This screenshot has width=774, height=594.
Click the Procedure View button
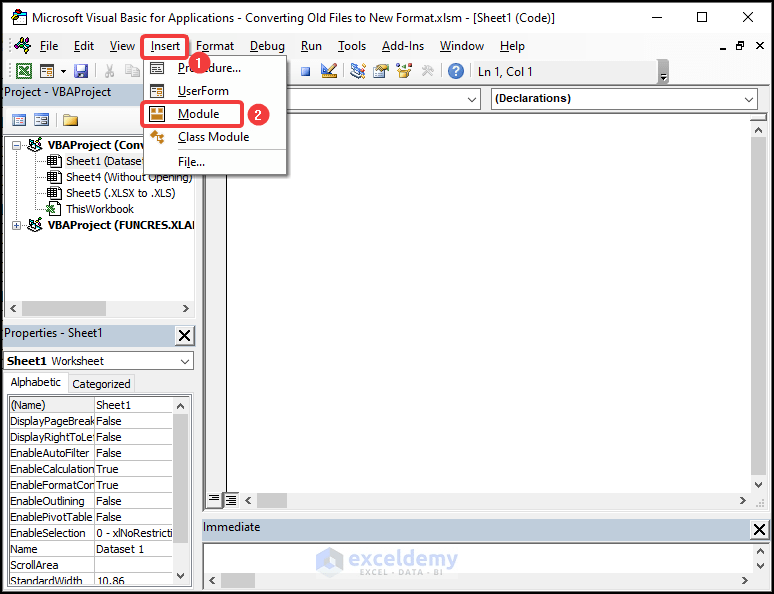click(x=214, y=500)
